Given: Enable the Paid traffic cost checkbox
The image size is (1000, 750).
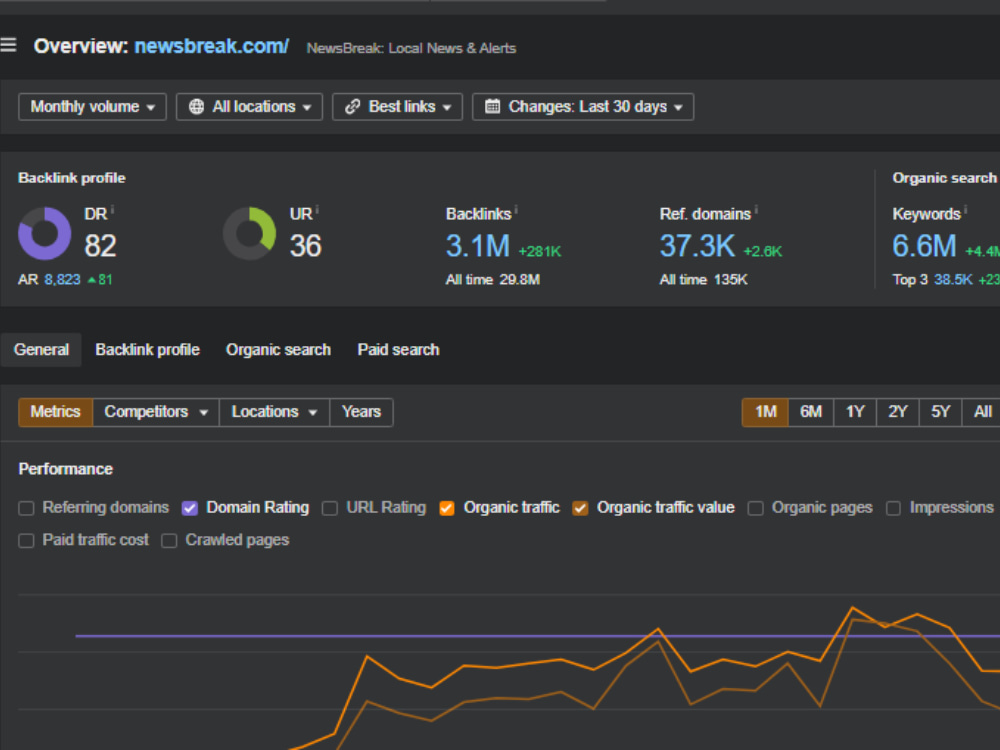Looking at the screenshot, I should [x=26, y=541].
